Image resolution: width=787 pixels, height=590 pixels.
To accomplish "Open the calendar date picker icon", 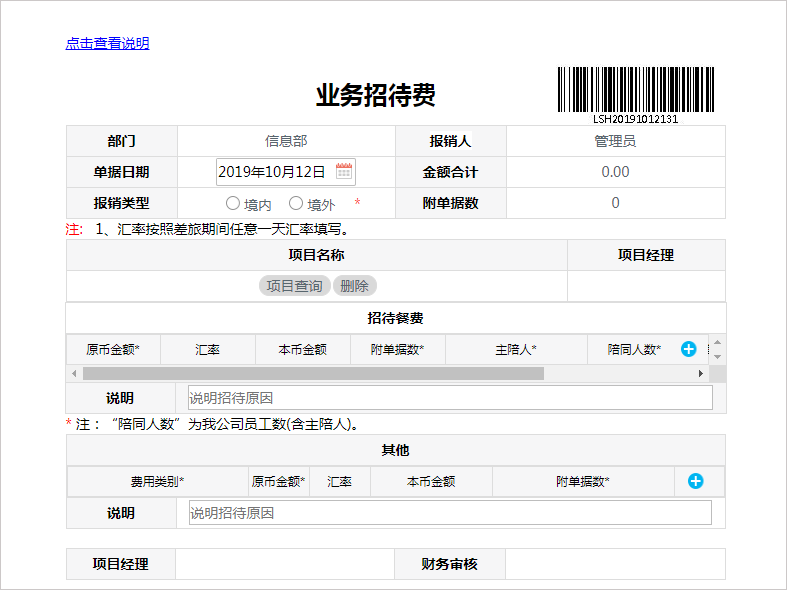I will point(343,172).
